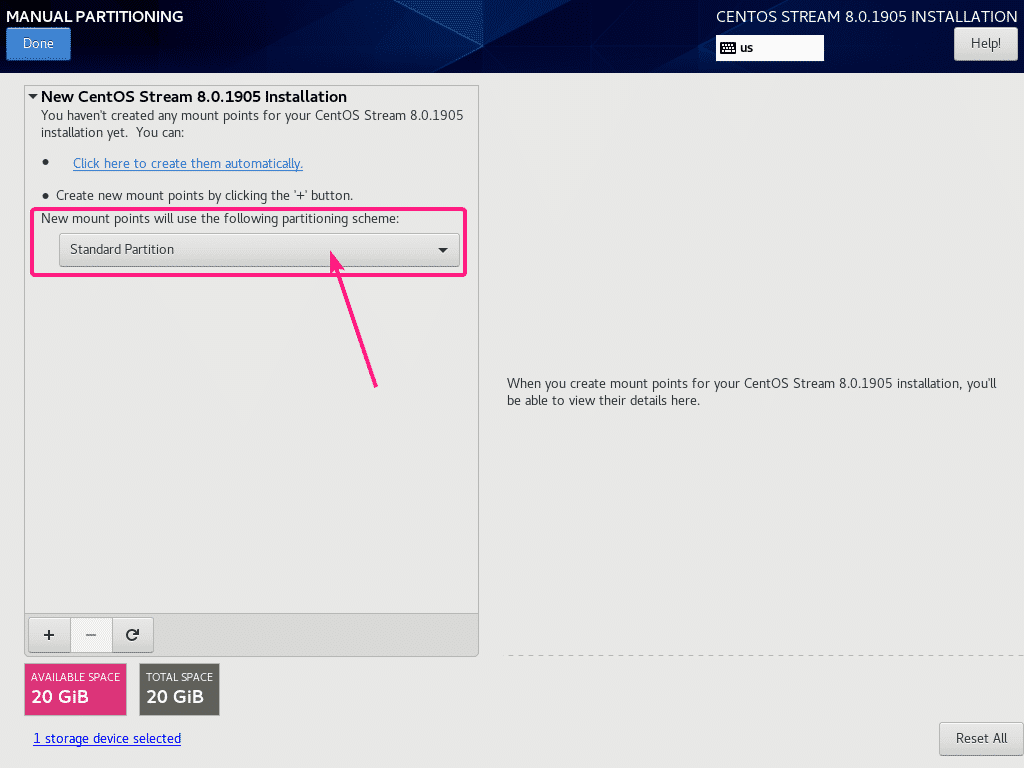Image resolution: width=1024 pixels, height=768 pixels.
Task: Click the minus remove mount point button
Action: [x=91, y=635]
